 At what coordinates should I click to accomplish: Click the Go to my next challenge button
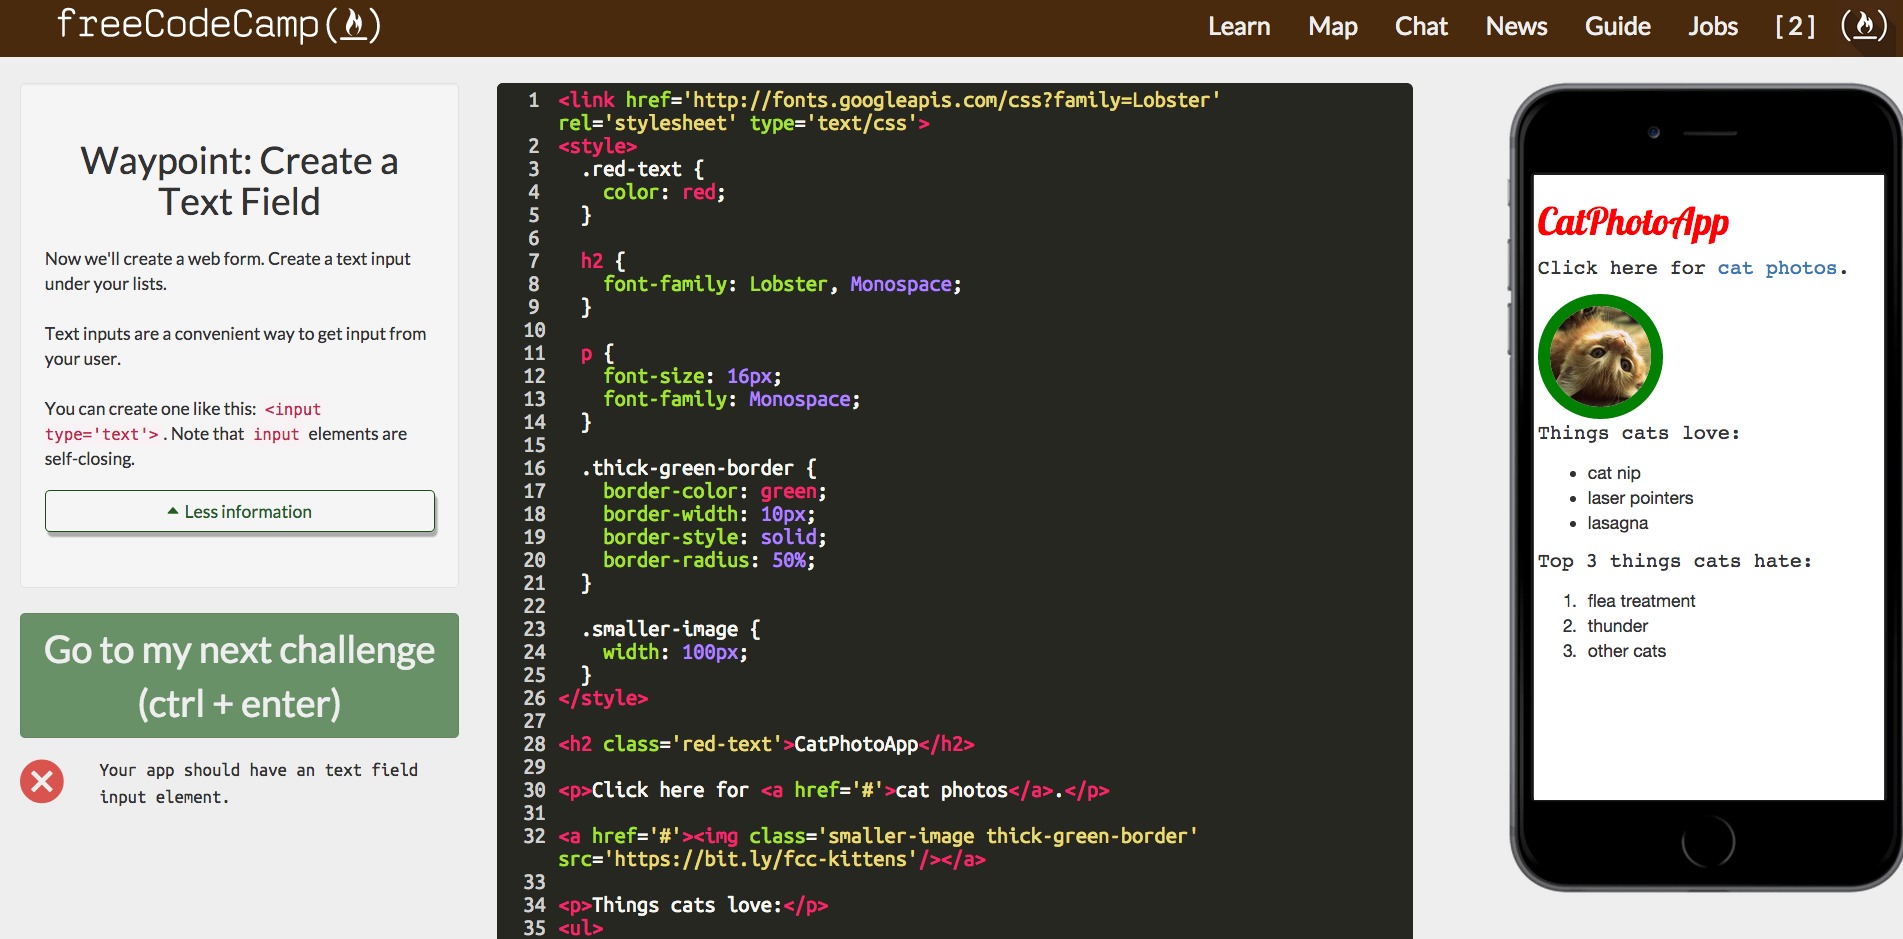239,676
